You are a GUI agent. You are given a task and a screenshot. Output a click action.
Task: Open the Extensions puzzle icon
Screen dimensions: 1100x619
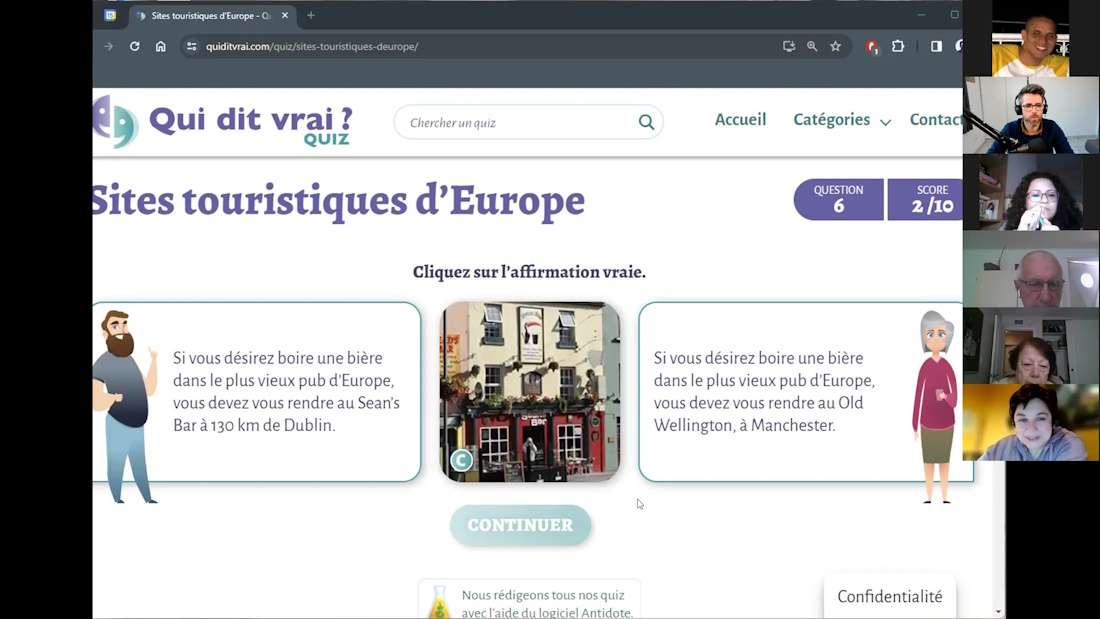point(898,46)
